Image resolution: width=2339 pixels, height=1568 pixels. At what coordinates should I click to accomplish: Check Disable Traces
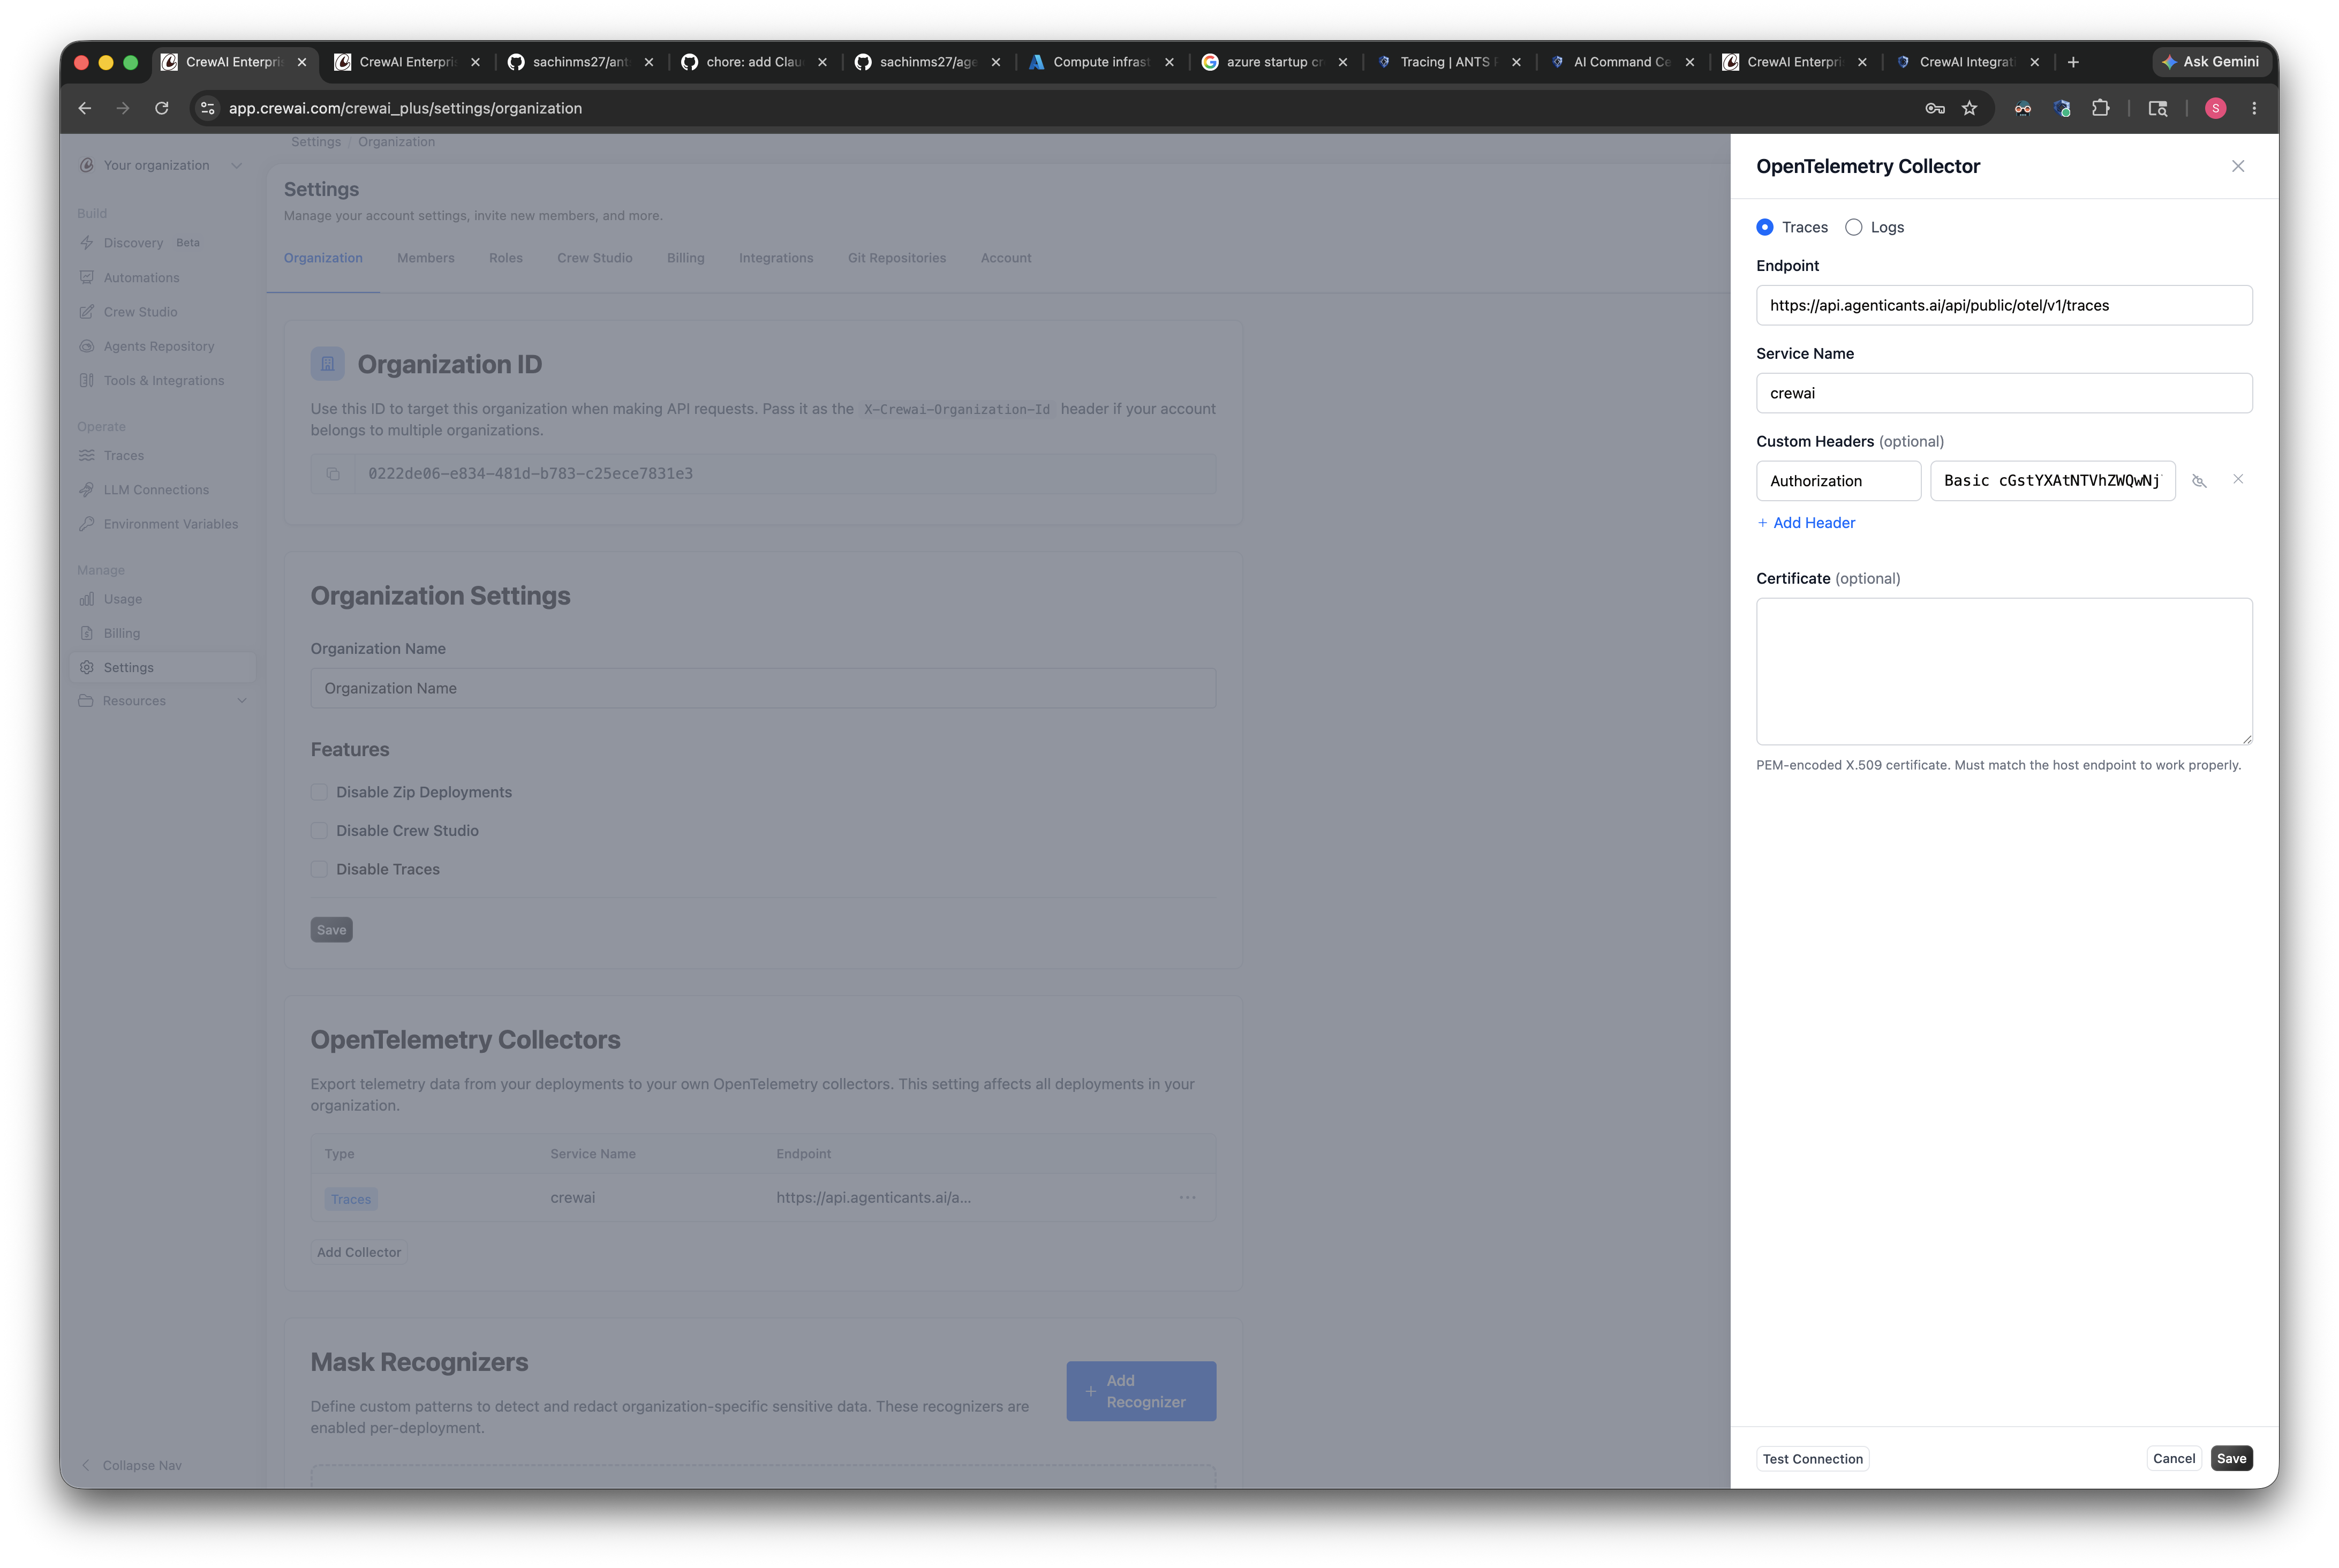(x=319, y=869)
